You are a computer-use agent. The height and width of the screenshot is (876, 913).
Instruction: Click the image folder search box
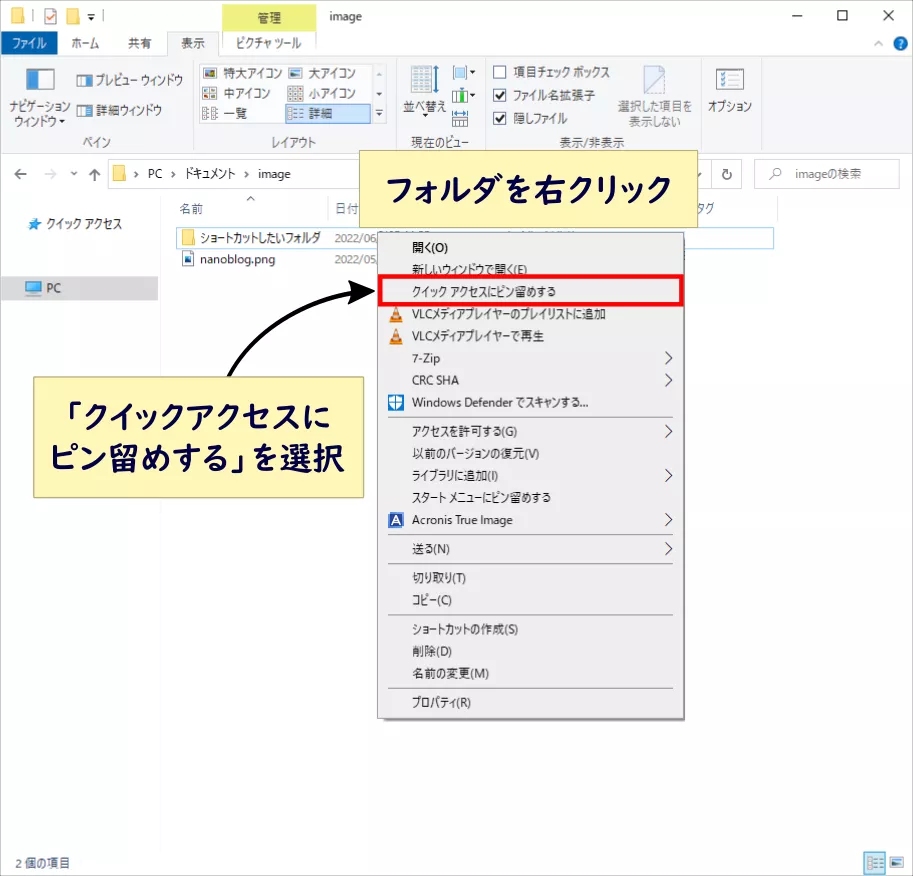[827, 174]
